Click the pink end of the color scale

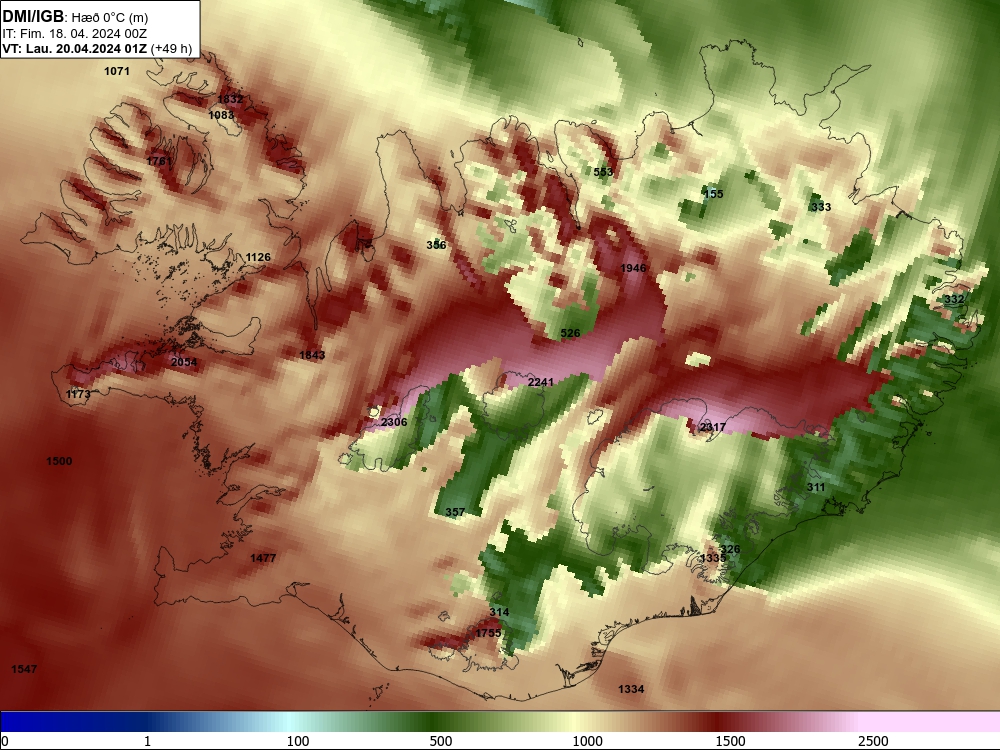click(x=931, y=721)
